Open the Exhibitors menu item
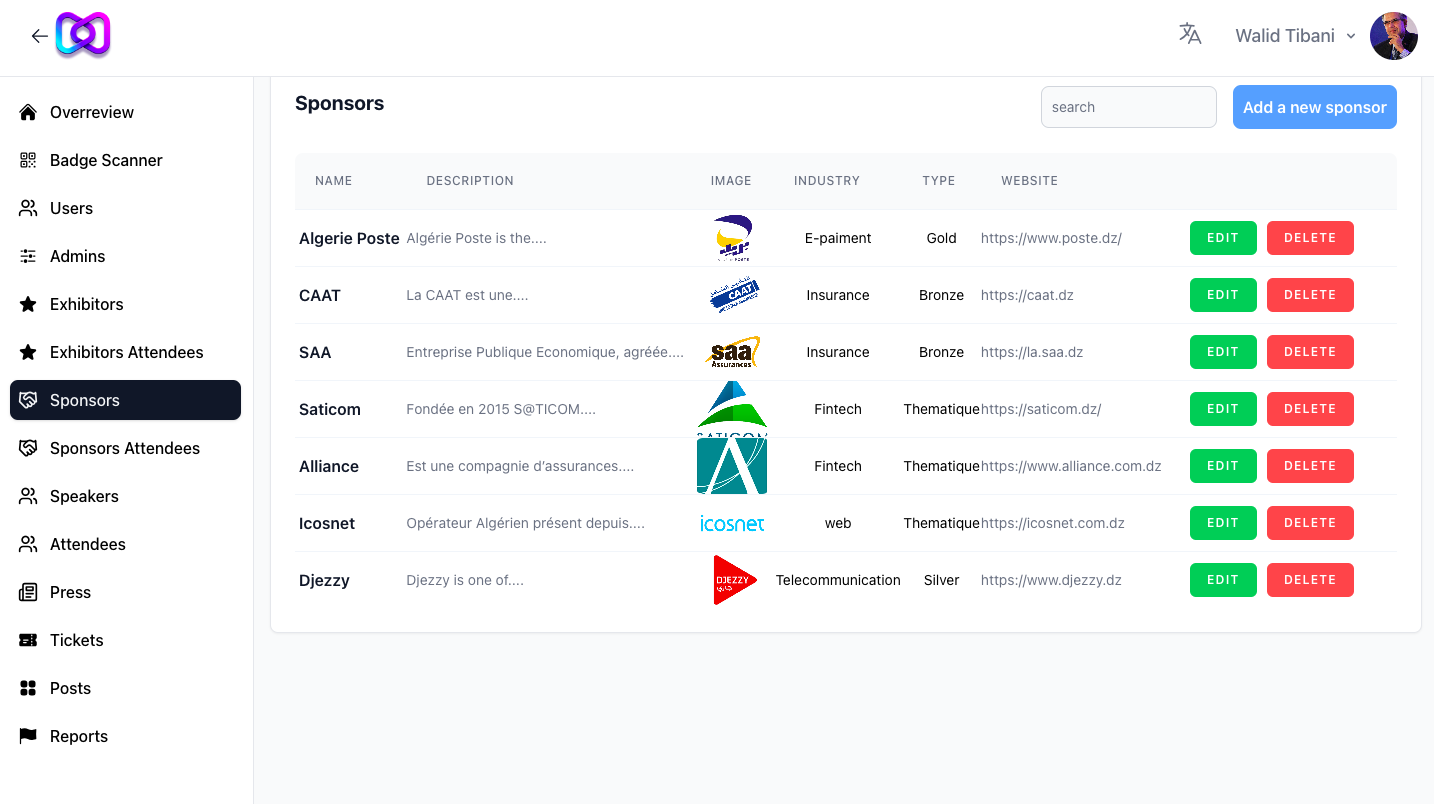This screenshot has width=1434, height=804. pos(87,304)
